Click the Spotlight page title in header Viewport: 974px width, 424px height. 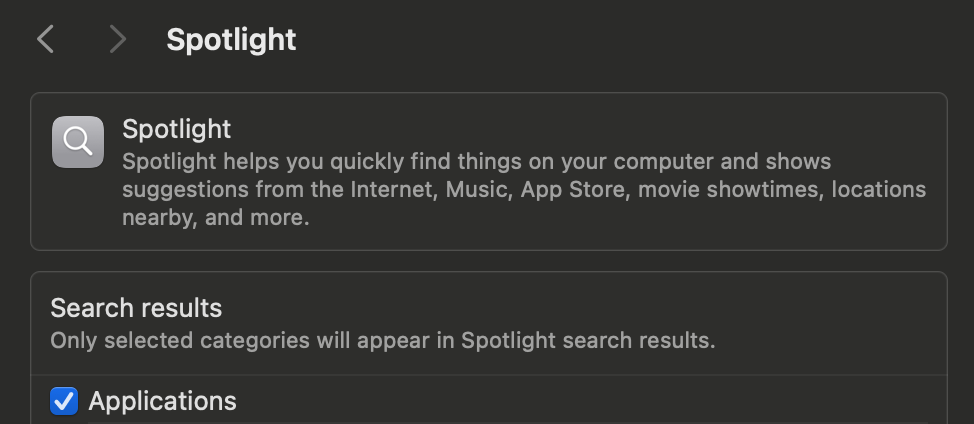click(x=231, y=40)
